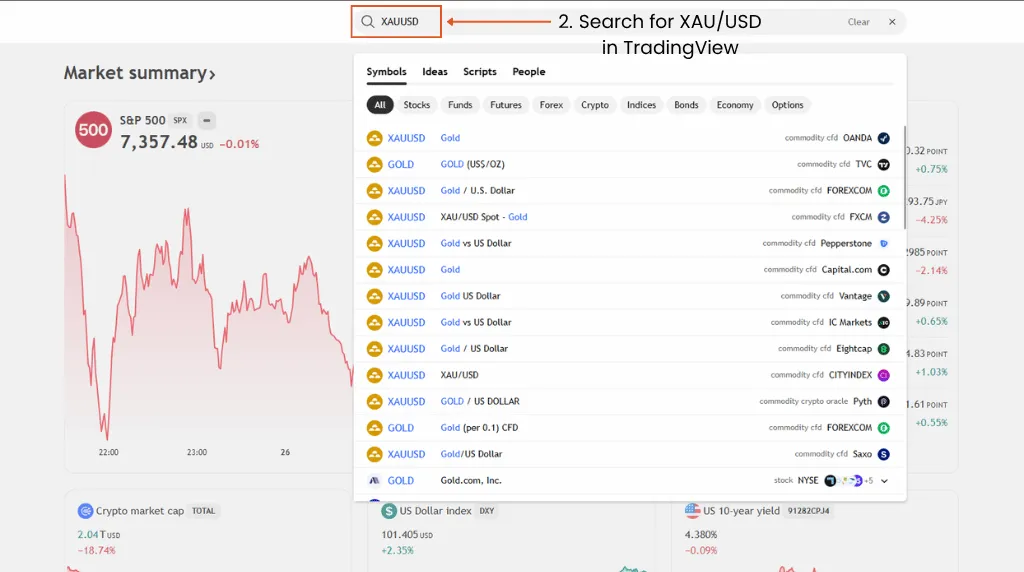The height and width of the screenshot is (572, 1024).
Task: Click the Gold.com, Inc. company logo icon
Action: click(374, 481)
